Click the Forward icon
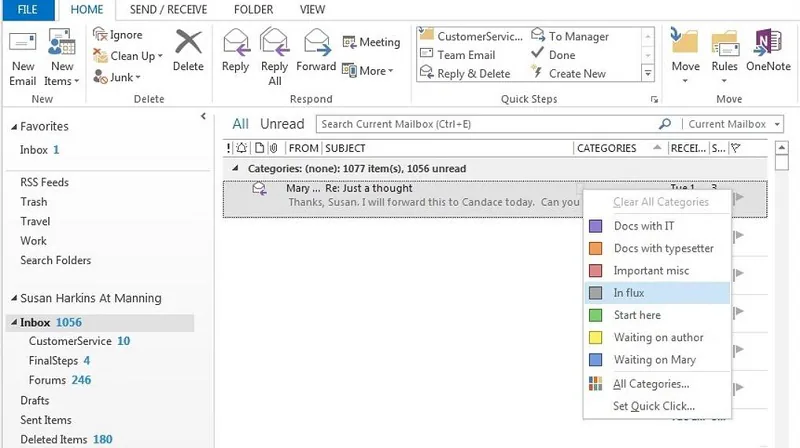Image resolution: width=800 pixels, height=448 pixels. click(316, 45)
